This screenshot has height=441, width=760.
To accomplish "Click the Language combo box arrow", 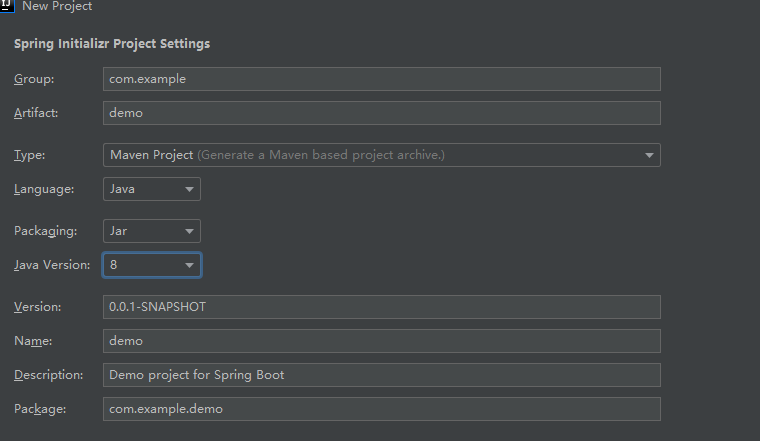I will tap(189, 189).
